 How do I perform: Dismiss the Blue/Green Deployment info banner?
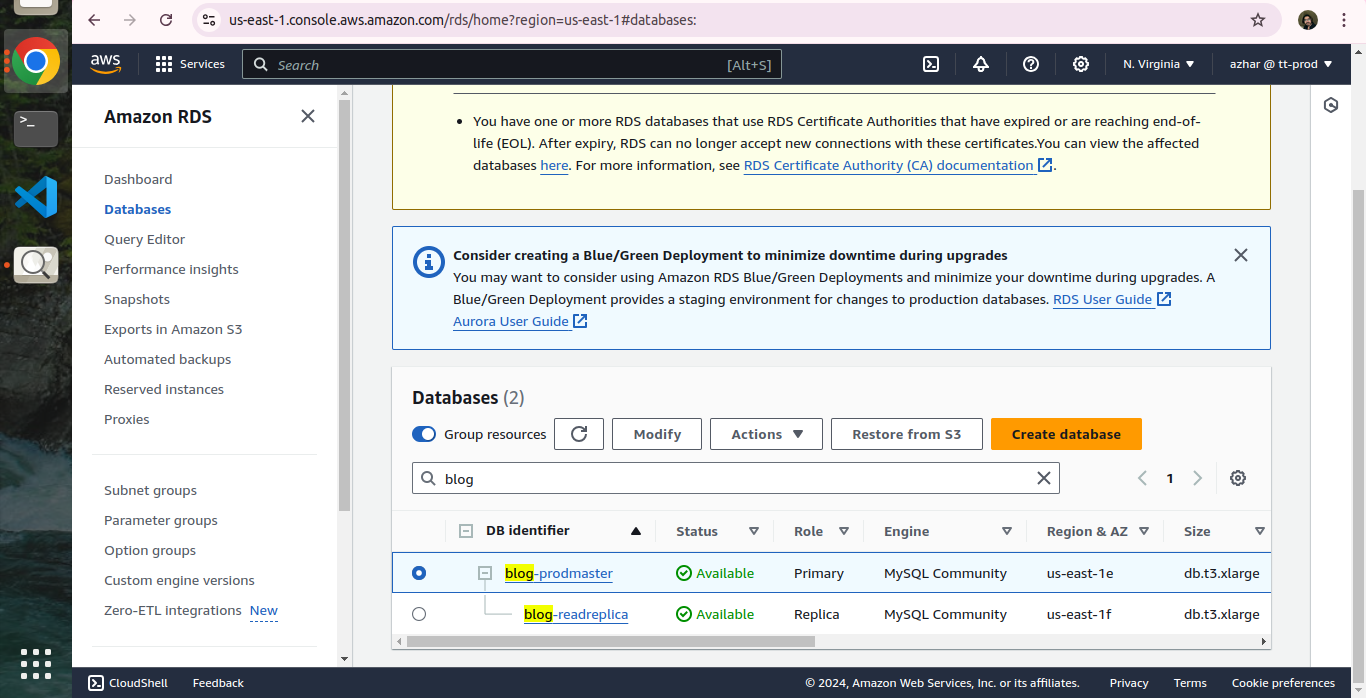(x=1241, y=255)
